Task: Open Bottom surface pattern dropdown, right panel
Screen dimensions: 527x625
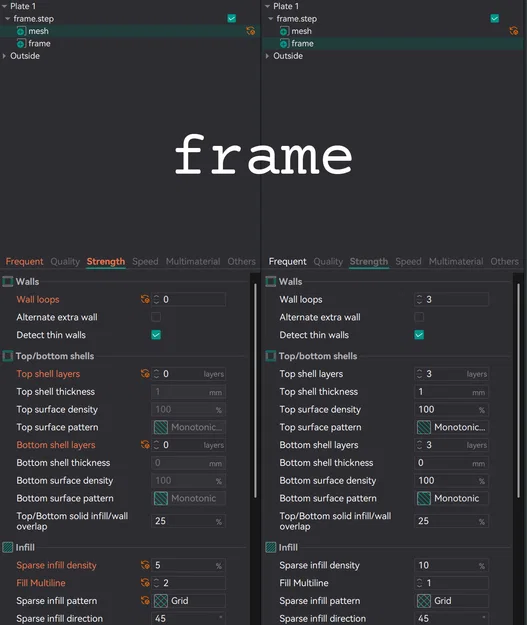Action: click(452, 498)
